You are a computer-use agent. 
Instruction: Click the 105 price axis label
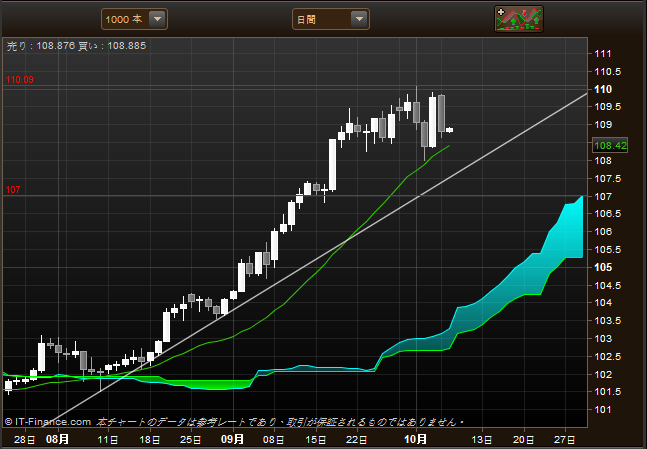click(x=603, y=267)
